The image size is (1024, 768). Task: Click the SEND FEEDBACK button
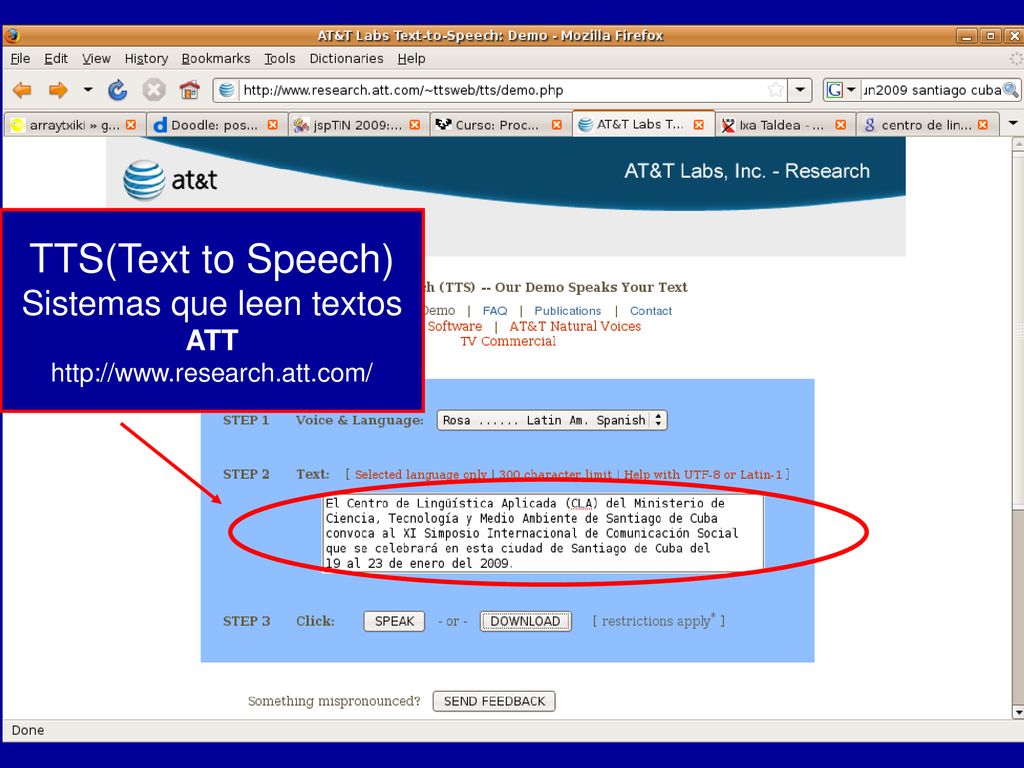click(494, 701)
